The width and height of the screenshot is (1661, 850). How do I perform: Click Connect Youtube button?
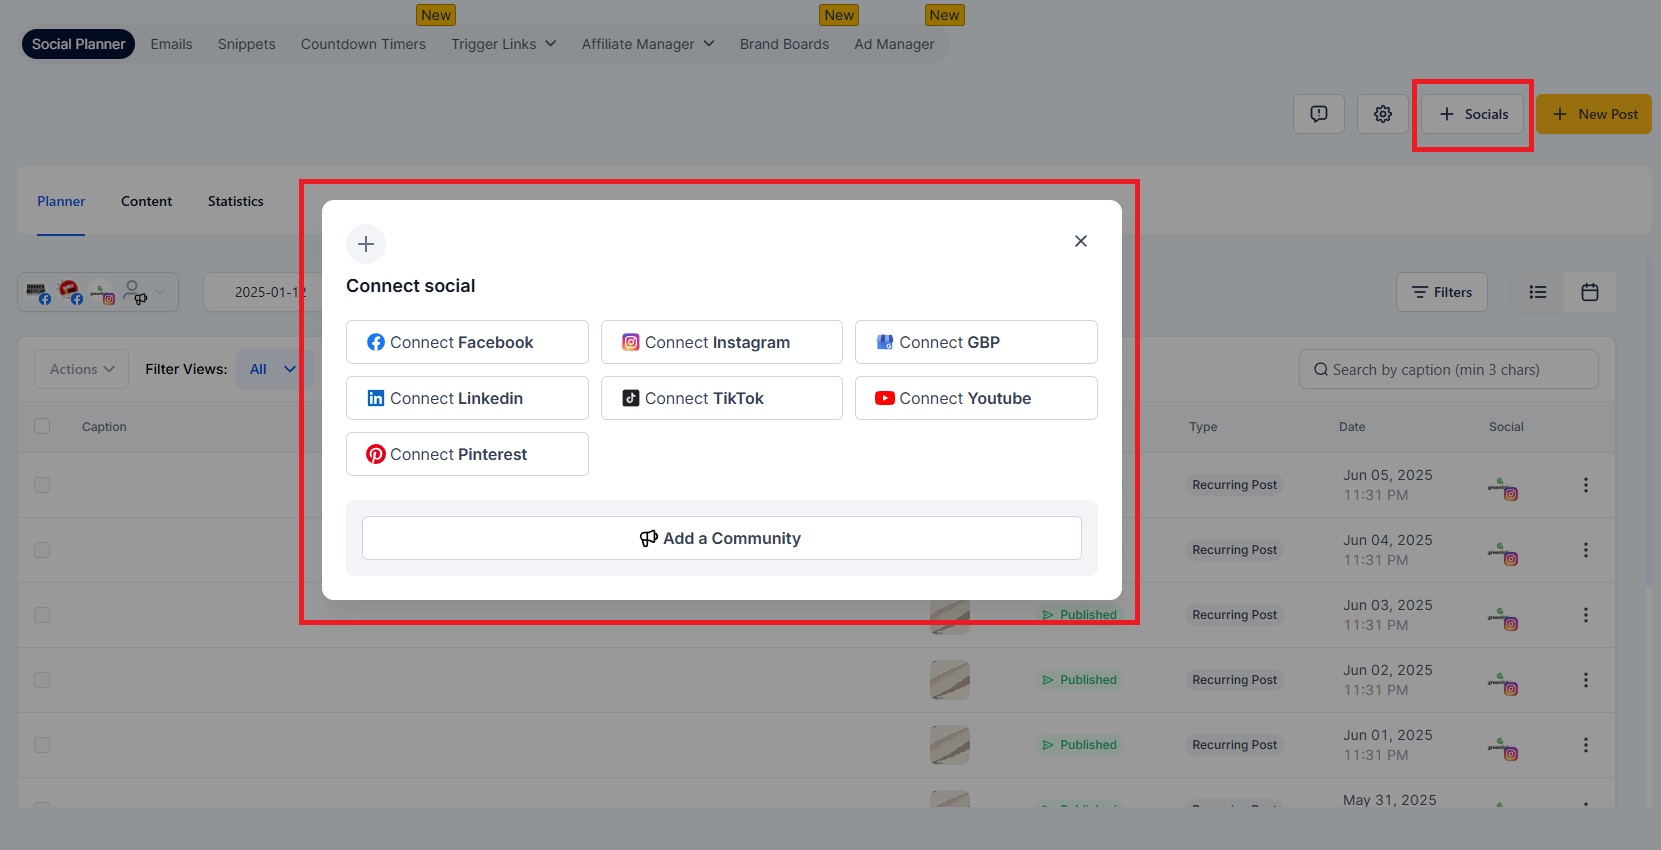pos(976,398)
